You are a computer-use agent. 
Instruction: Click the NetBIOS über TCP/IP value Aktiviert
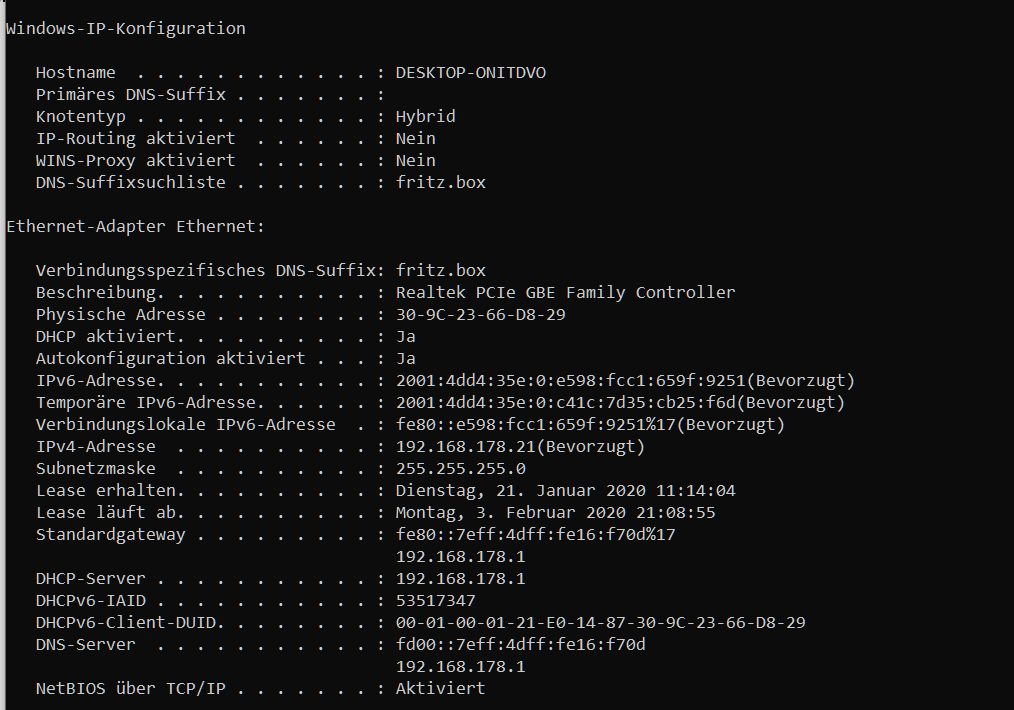[x=440, y=688]
